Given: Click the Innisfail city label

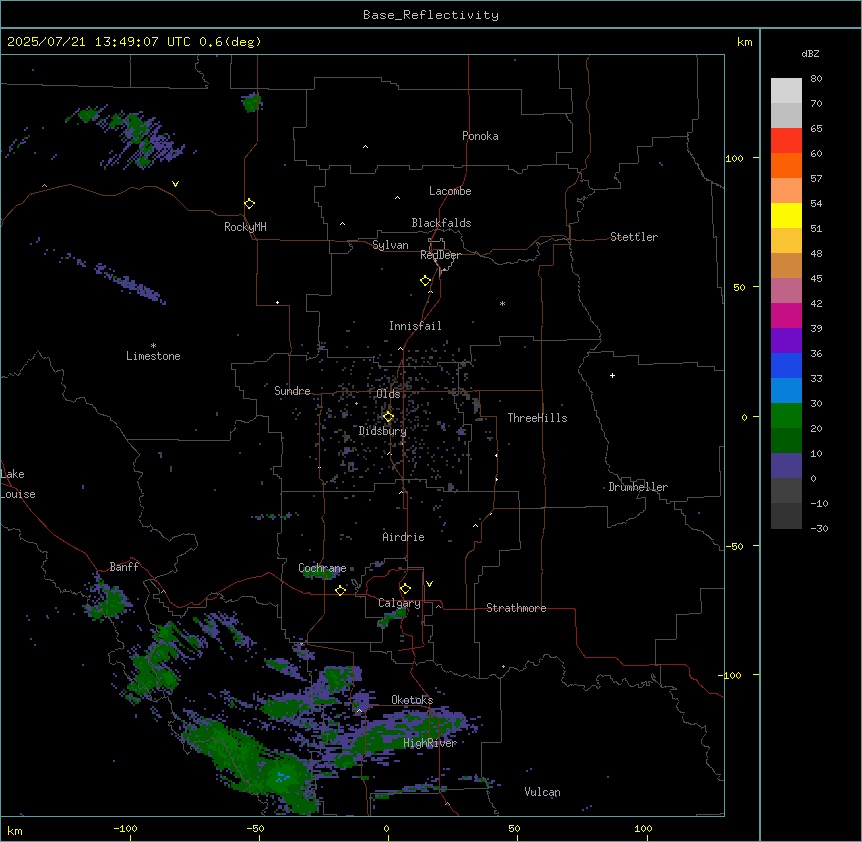Looking at the screenshot, I should click(415, 326).
